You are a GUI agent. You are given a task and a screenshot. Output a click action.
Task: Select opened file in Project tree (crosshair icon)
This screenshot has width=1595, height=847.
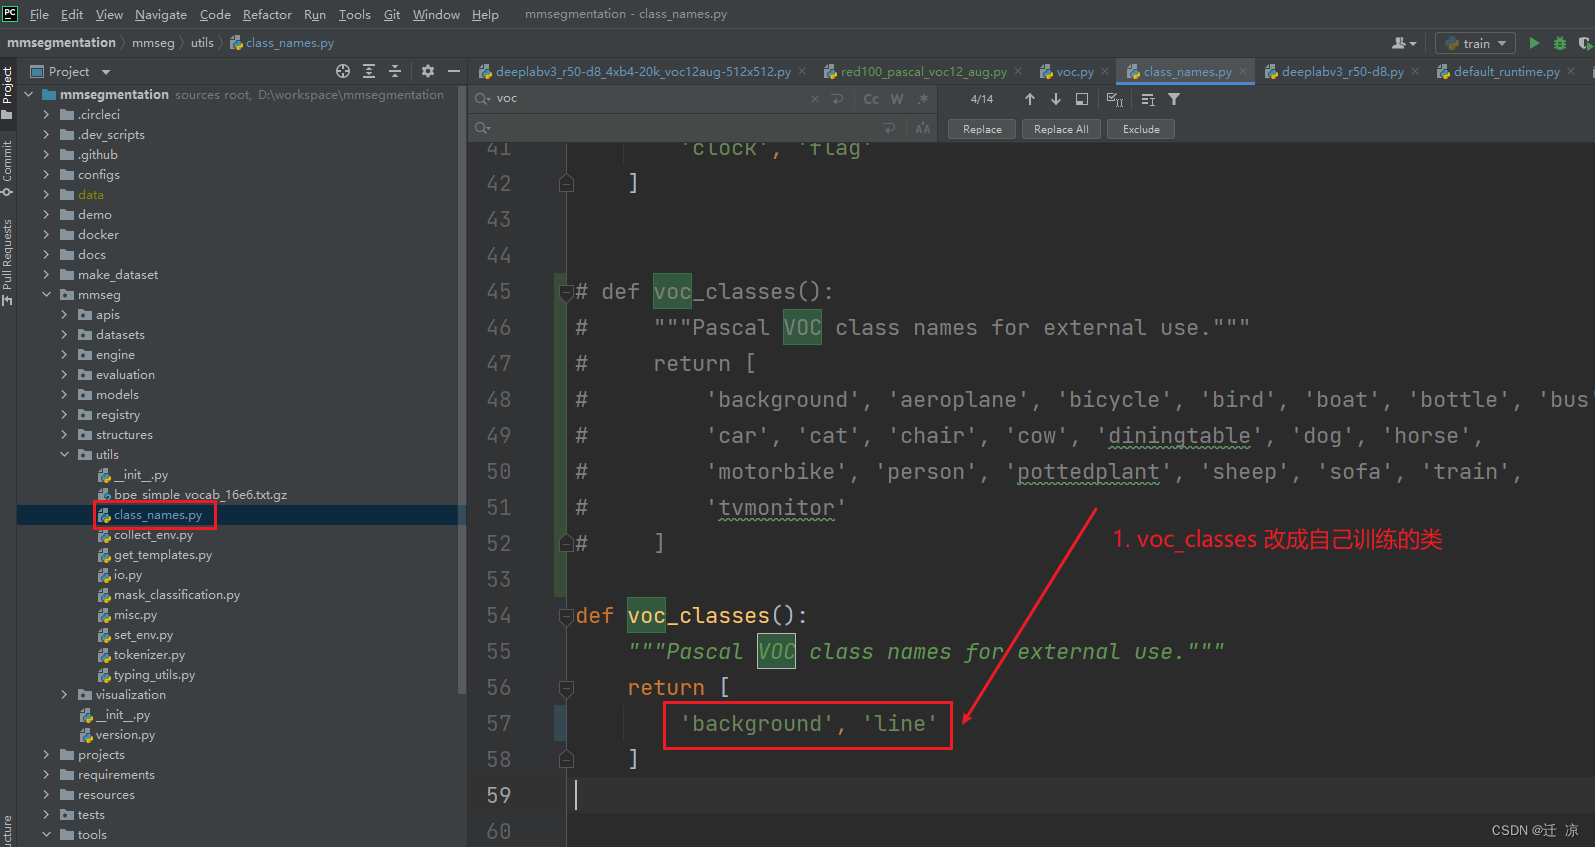343,71
